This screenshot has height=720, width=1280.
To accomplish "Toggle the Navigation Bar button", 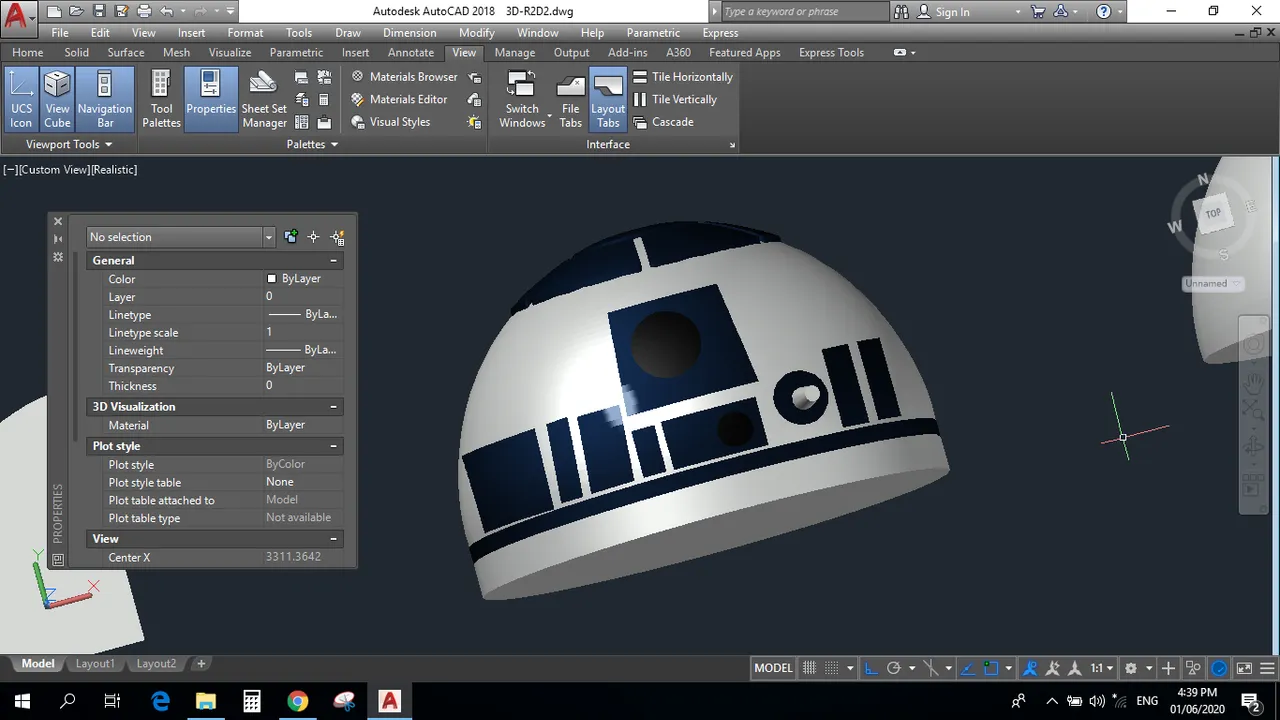I will tap(105, 99).
